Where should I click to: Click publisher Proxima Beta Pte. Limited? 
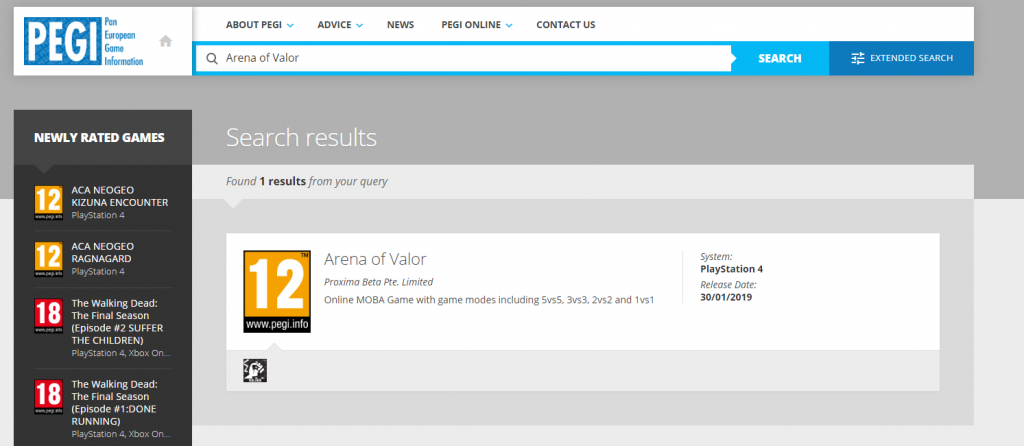coord(378,282)
